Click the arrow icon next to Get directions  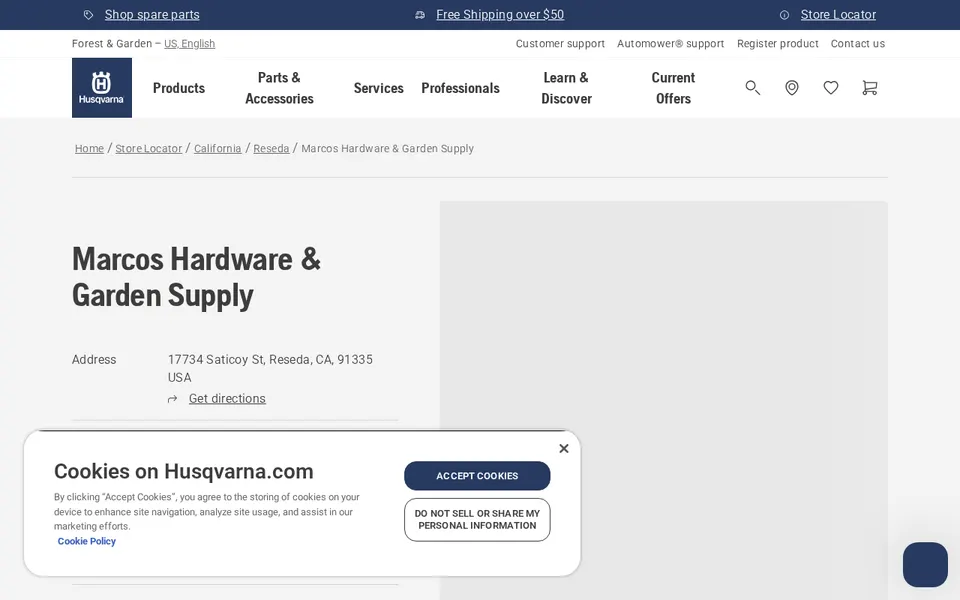pyautogui.click(x=173, y=399)
